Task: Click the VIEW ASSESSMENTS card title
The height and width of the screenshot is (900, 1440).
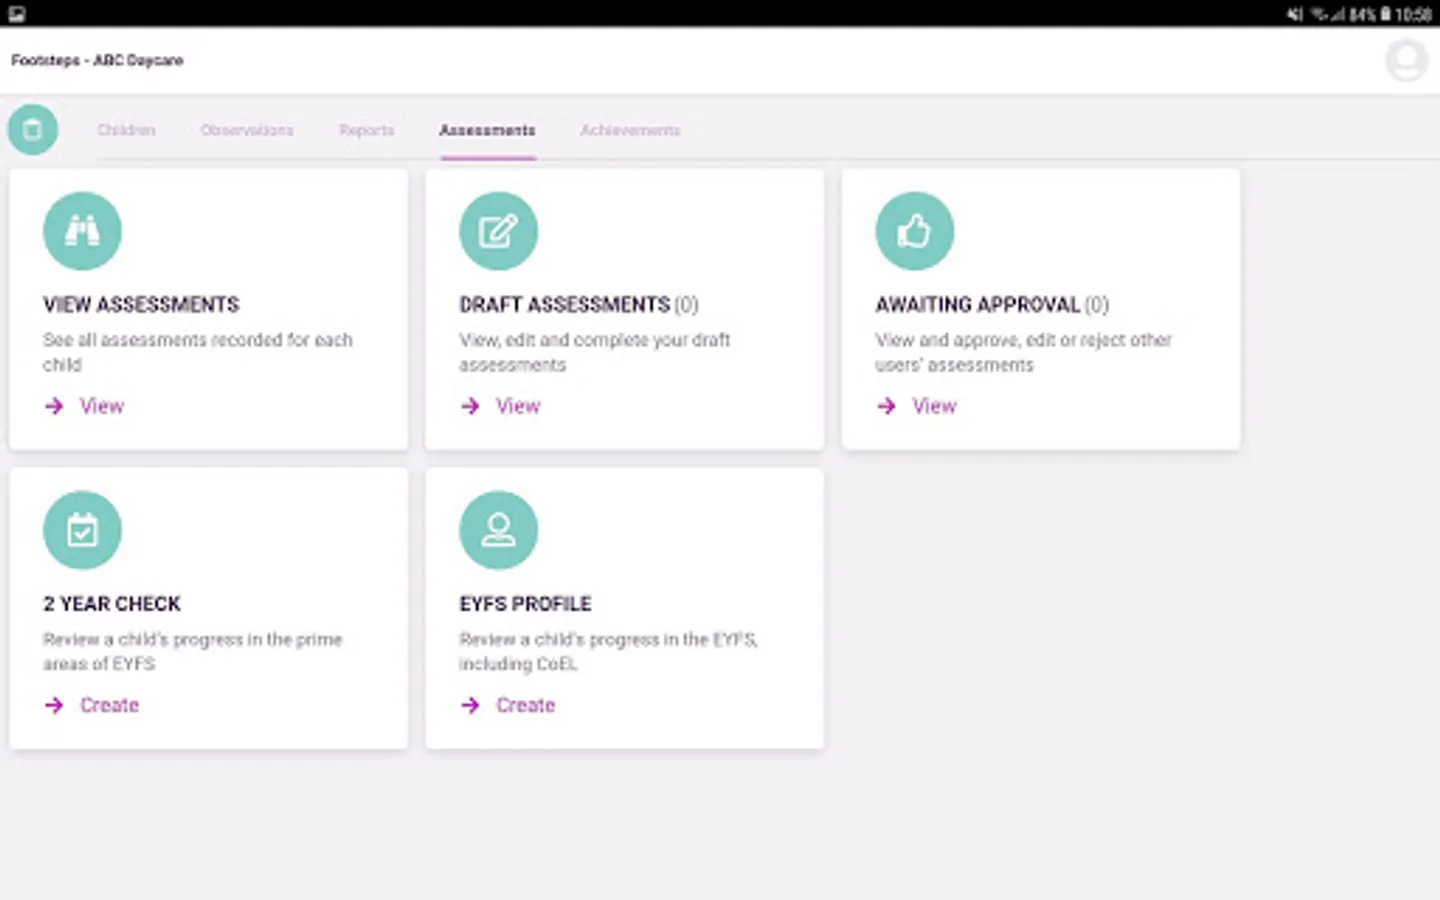Action: coord(141,304)
